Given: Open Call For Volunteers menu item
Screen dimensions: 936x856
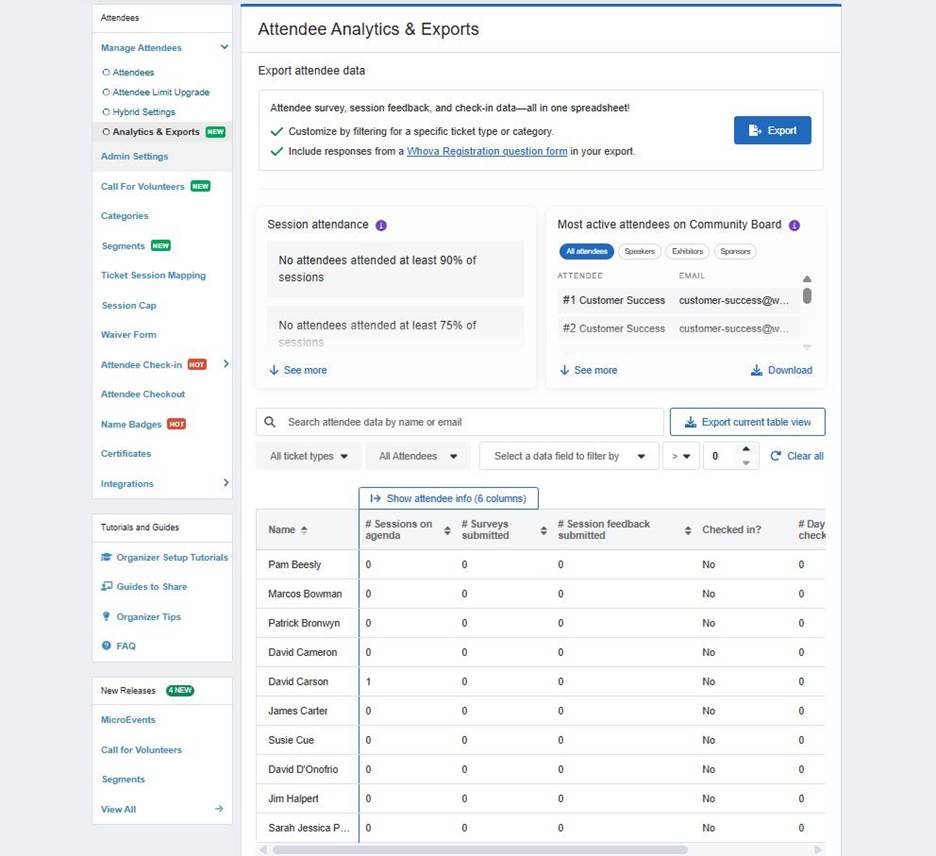Looking at the screenshot, I should coord(143,186).
